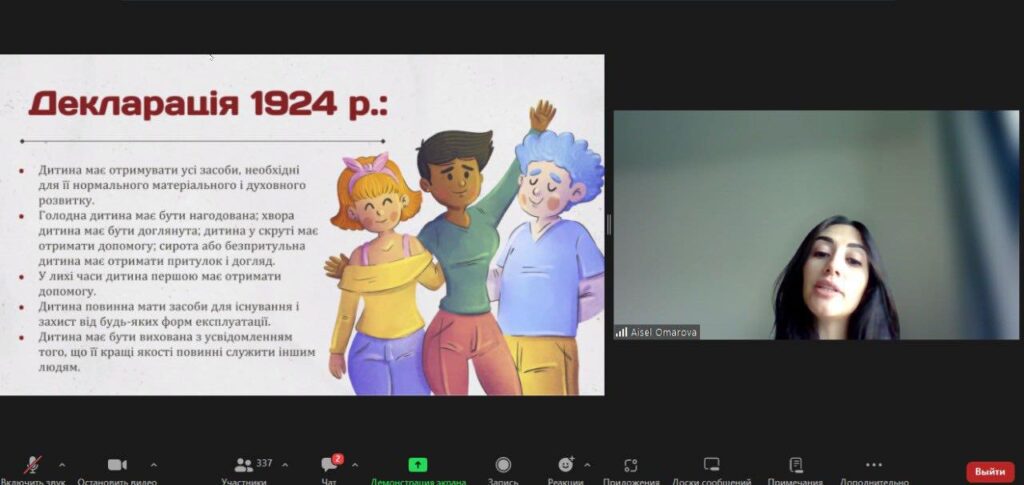This screenshot has width=1024, height=485.
Task: Expand the reactions options chevron
Action: click(x=587, y=465)
